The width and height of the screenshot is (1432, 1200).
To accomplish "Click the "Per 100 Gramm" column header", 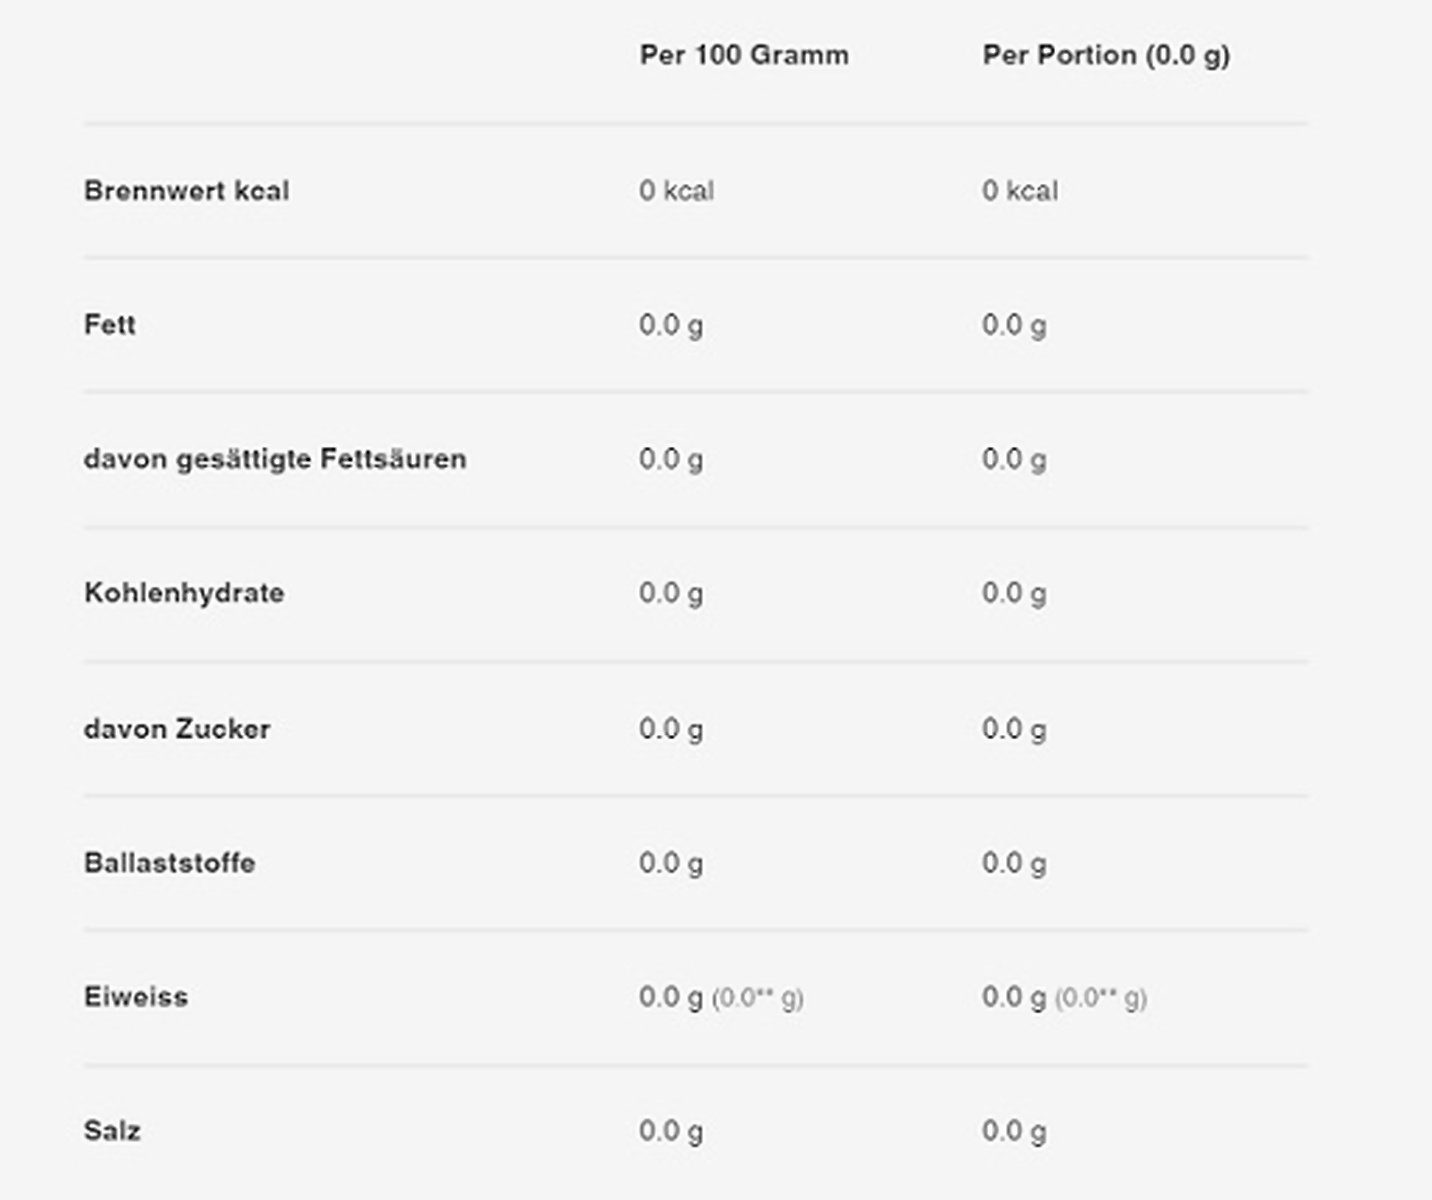I will point(744,55).
